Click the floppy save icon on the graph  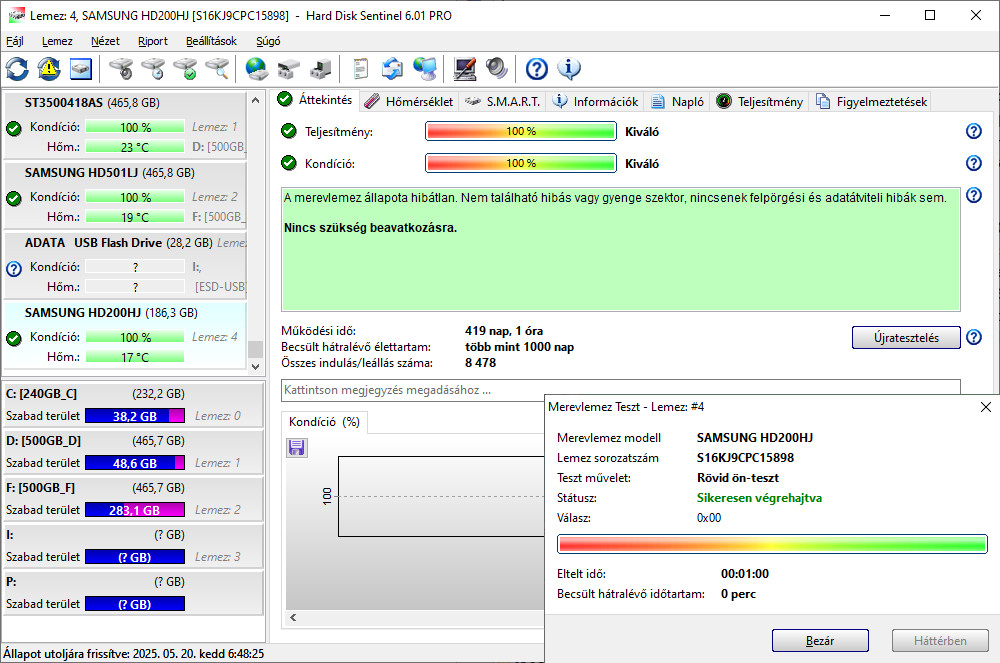point(297,448)
